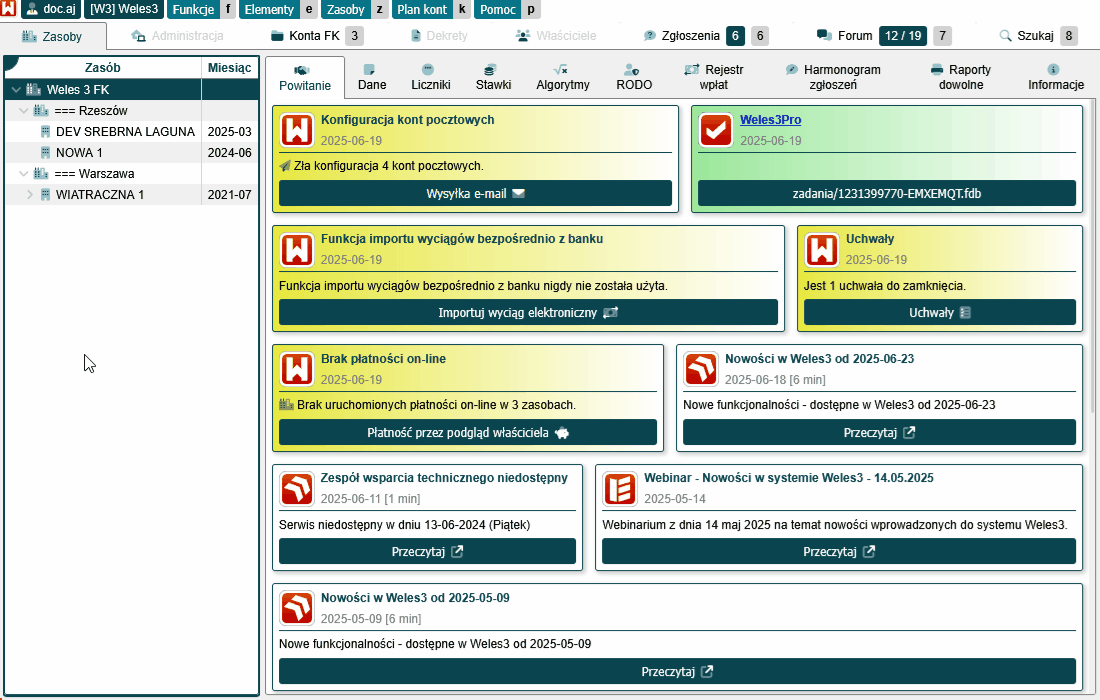Open the Funkcje menu
The image size is (1100, 700).
click(193, 9)
